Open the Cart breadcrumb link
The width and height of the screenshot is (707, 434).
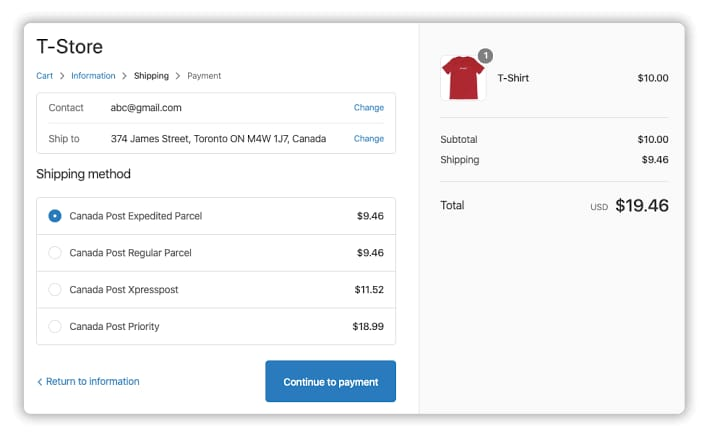(44, 76)
